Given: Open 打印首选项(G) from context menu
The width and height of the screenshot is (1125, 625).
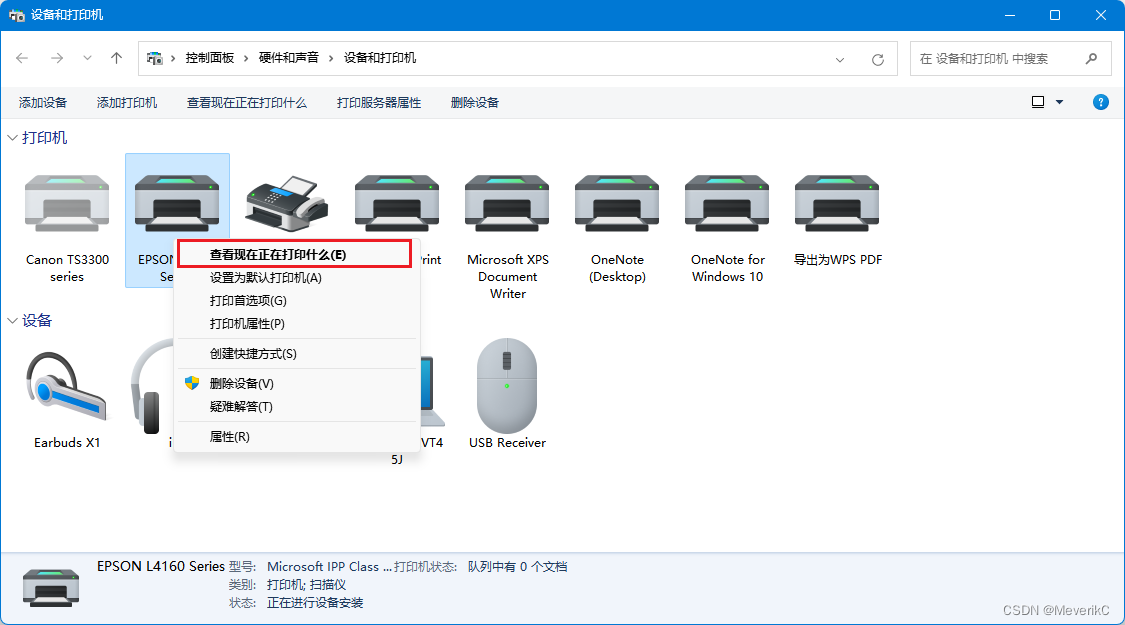Looking at the screenshot, I should [x=295, y=301].
